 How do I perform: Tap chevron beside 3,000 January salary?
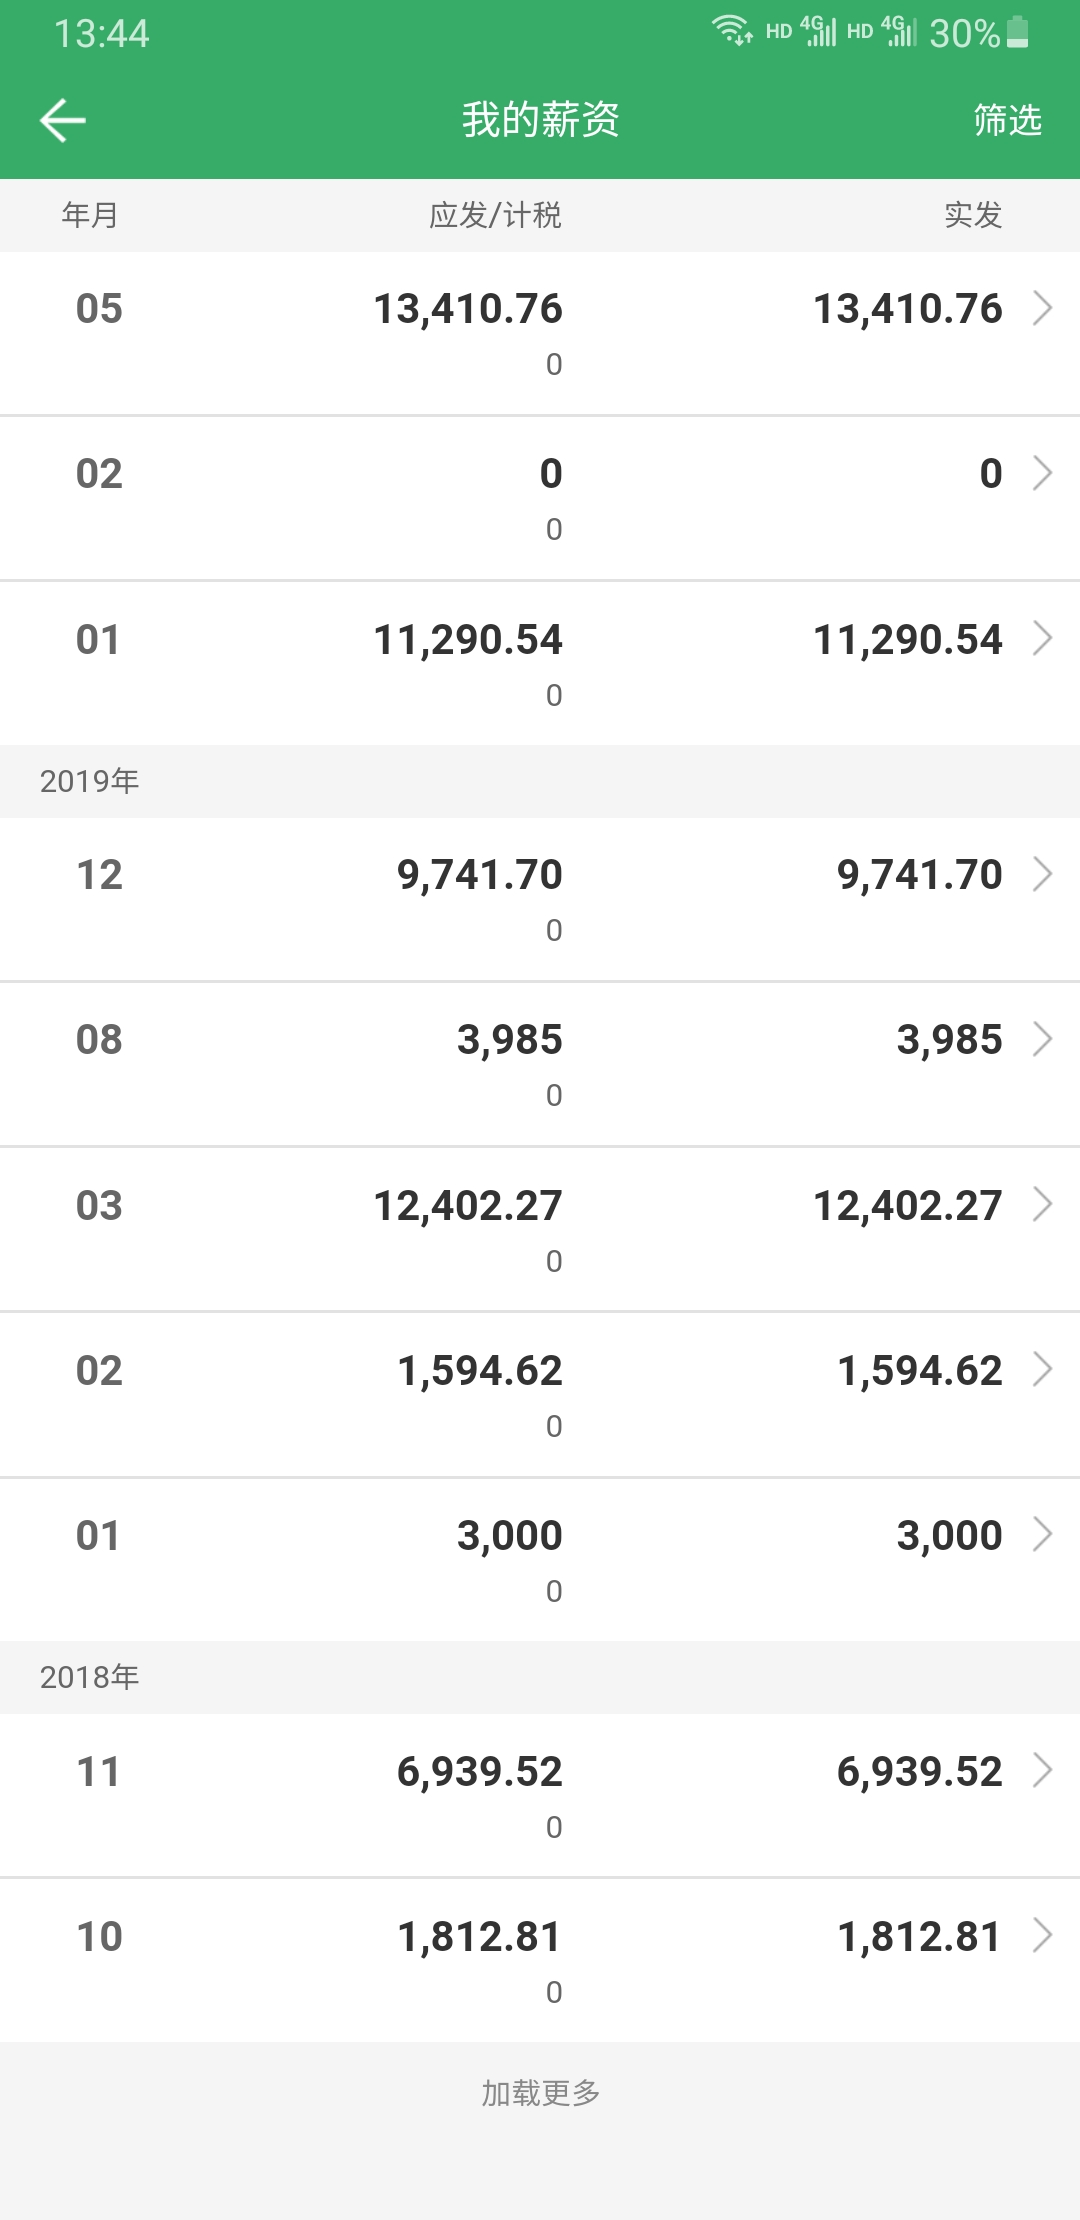(x=1042, y=1534)
